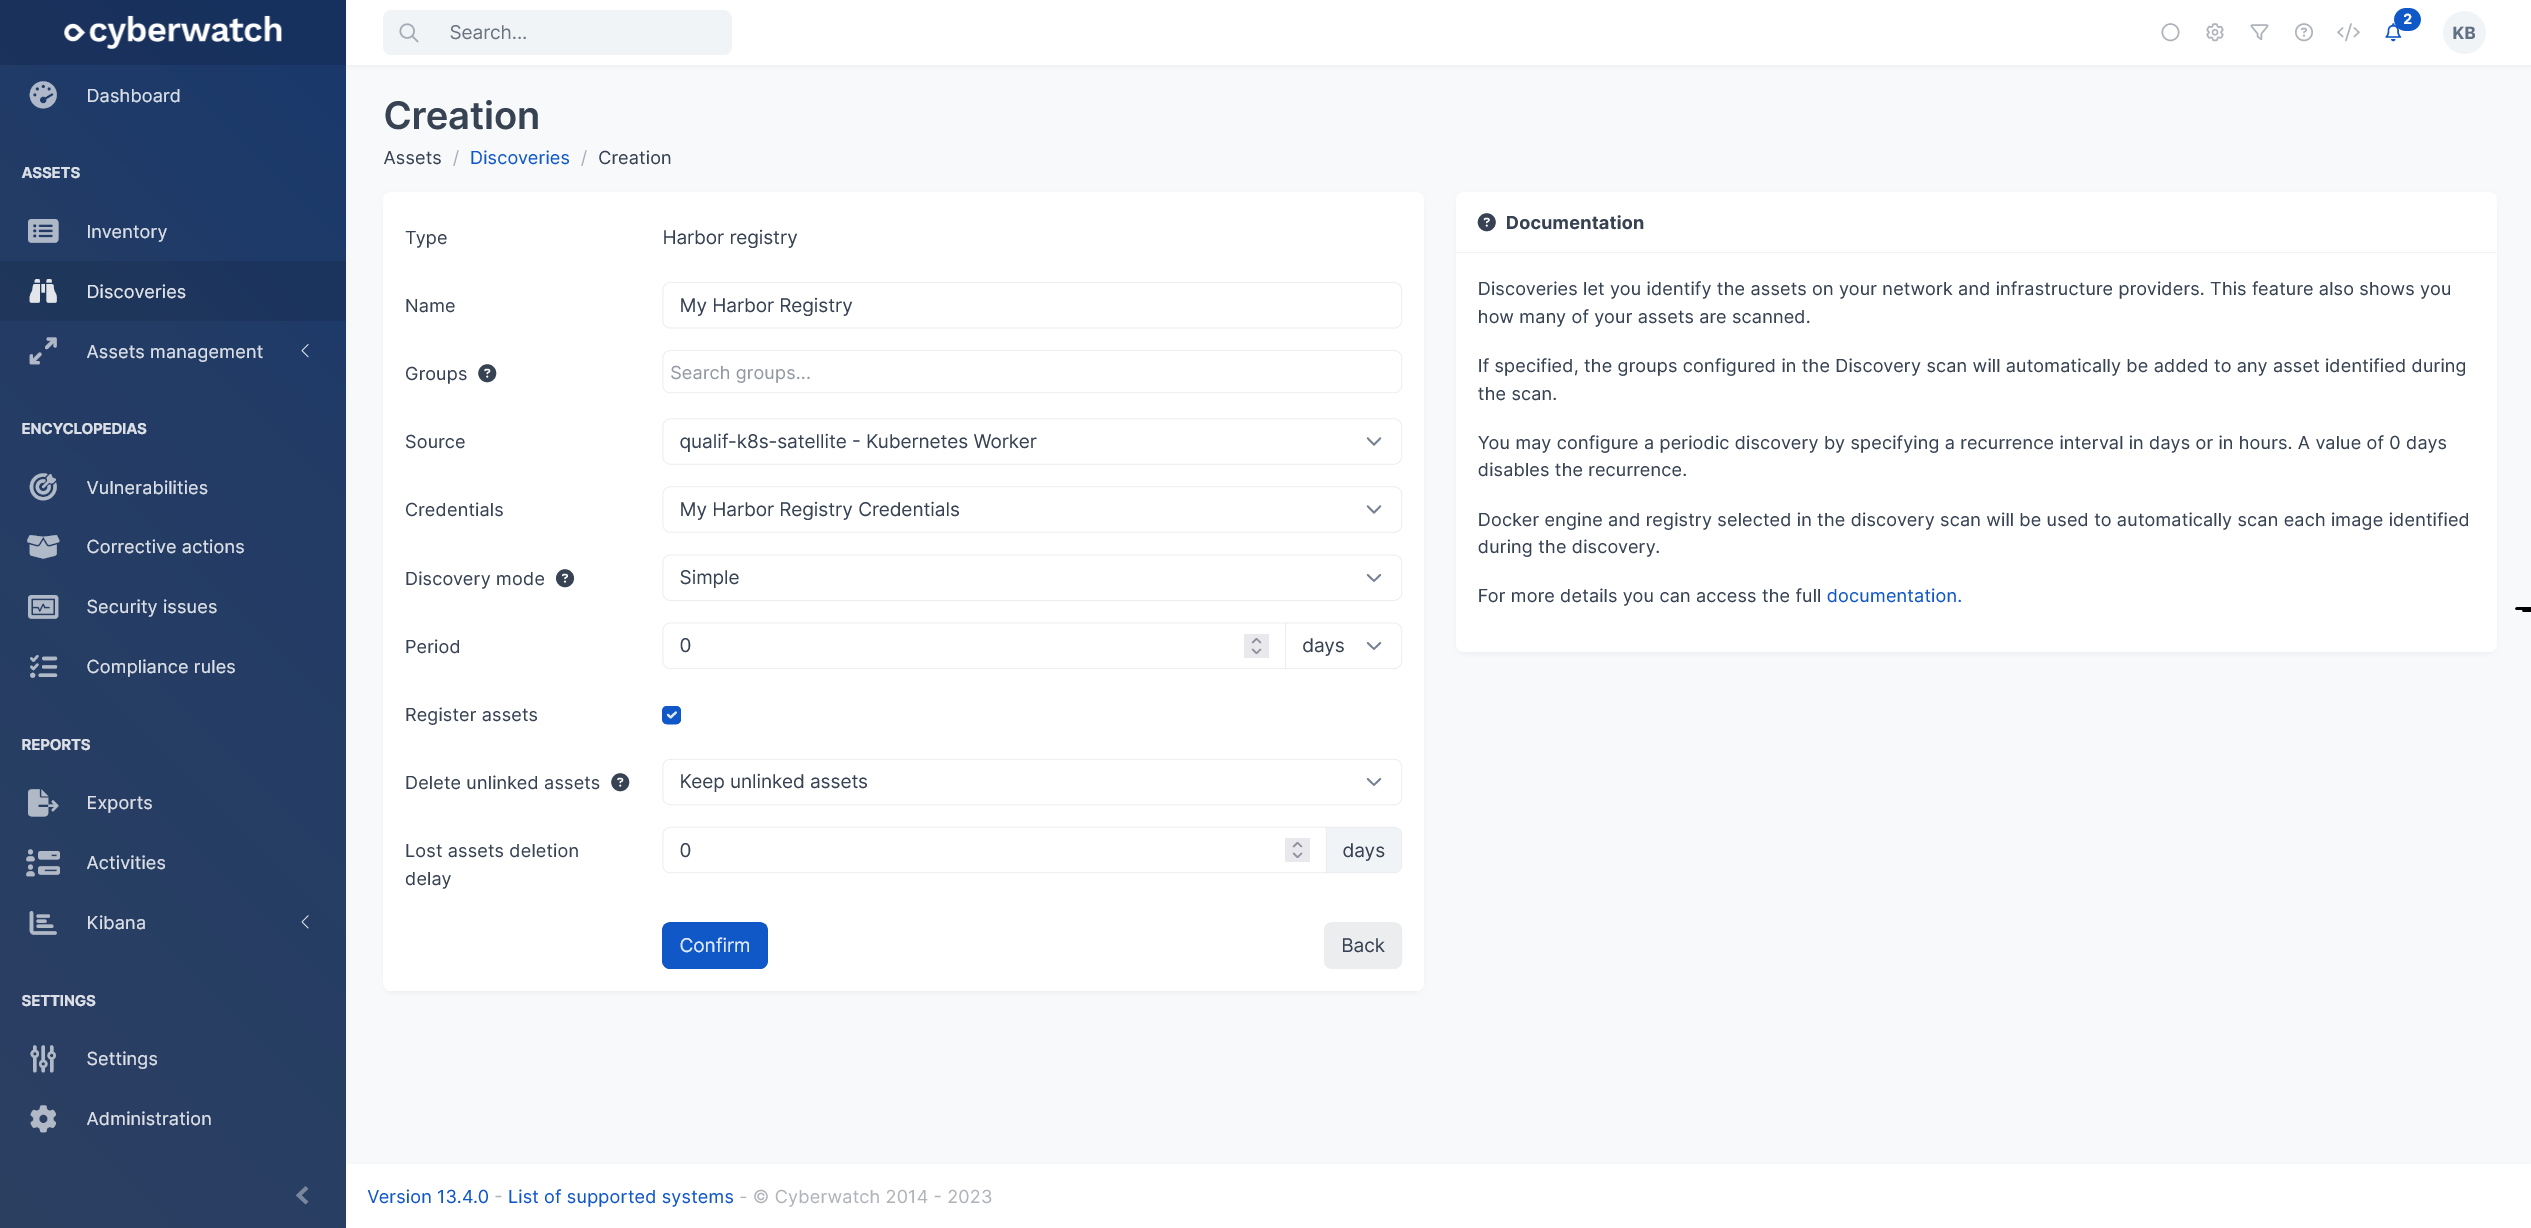Open the Period unit days dropdown
This screenshot has width=2531, height=1228.
click(1342, 645)
